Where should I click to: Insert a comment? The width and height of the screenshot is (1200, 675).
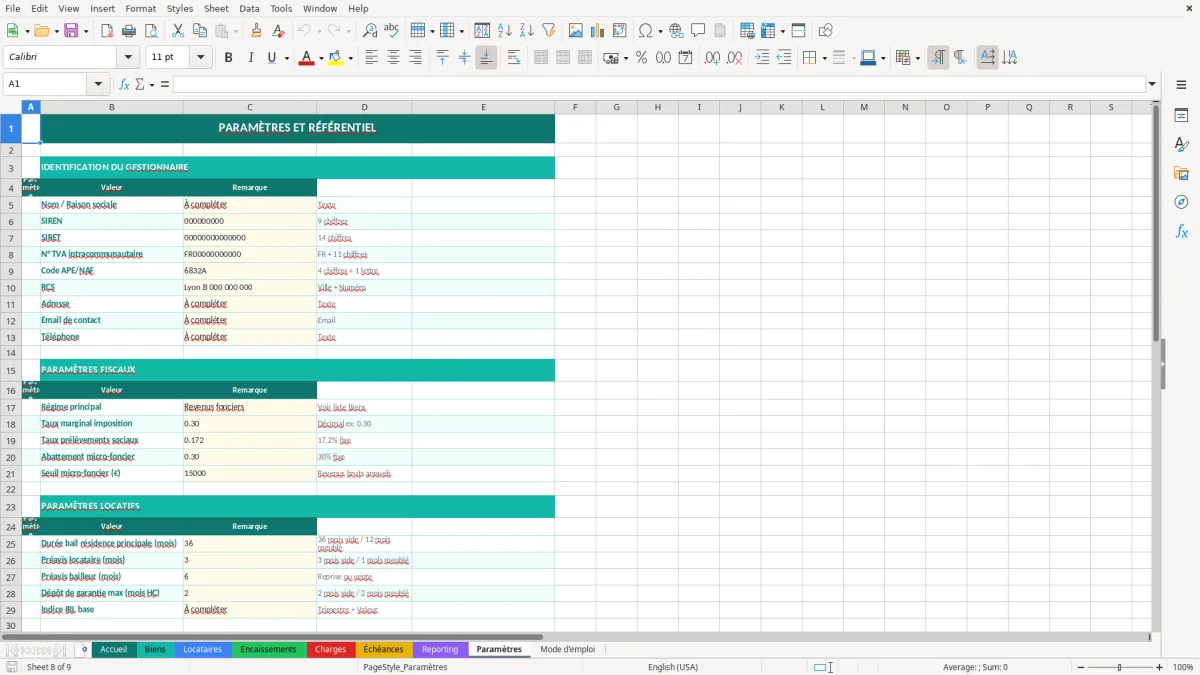click(x=698, y=31)
